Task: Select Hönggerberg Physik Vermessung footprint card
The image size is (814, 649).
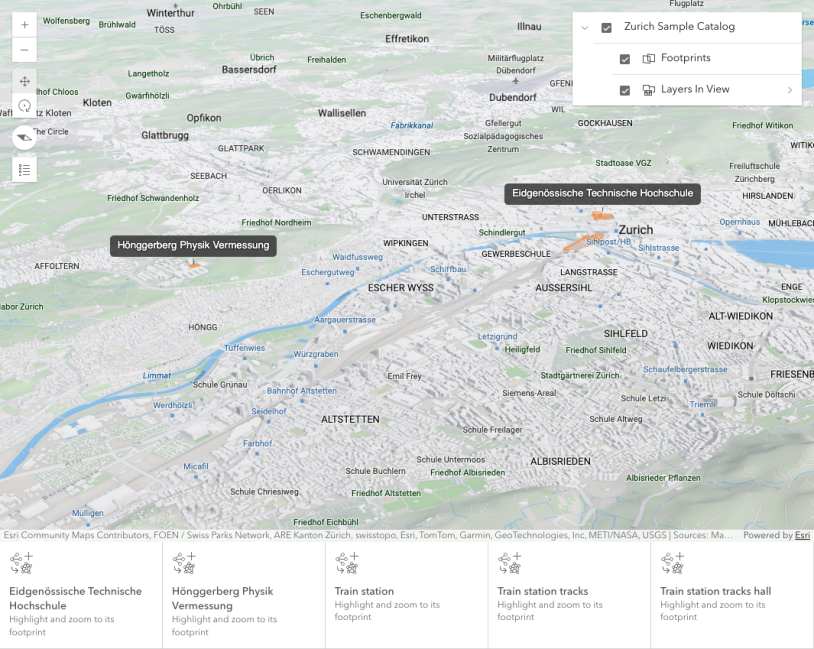Action: point(243,595)
